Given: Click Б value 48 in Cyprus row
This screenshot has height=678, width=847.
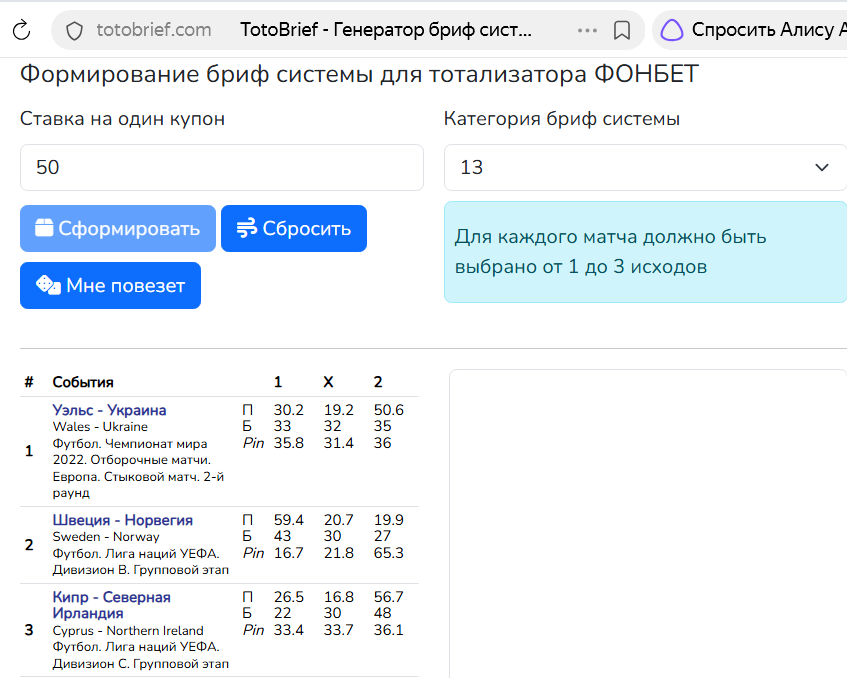Looking at the screenshot, I should (x=382, y=613).
